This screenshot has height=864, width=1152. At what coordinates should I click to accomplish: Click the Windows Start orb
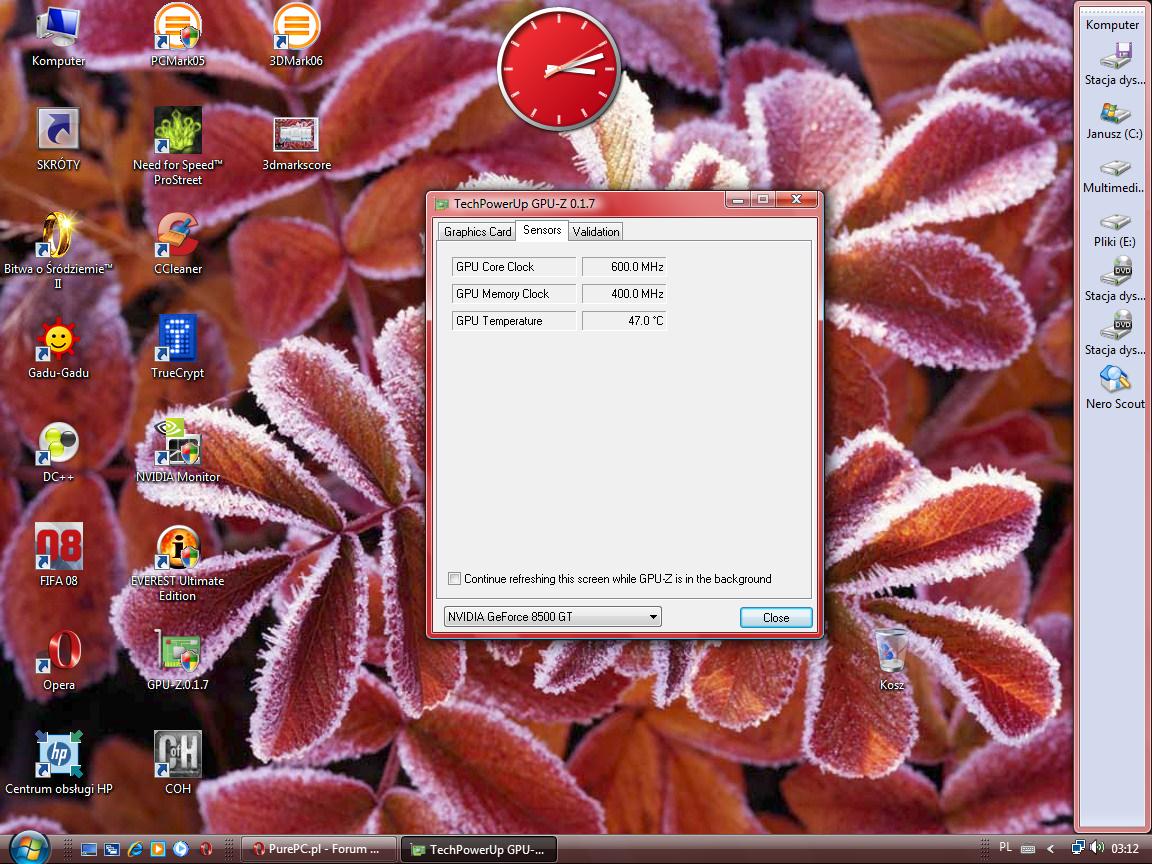click(x=29, y=848)
